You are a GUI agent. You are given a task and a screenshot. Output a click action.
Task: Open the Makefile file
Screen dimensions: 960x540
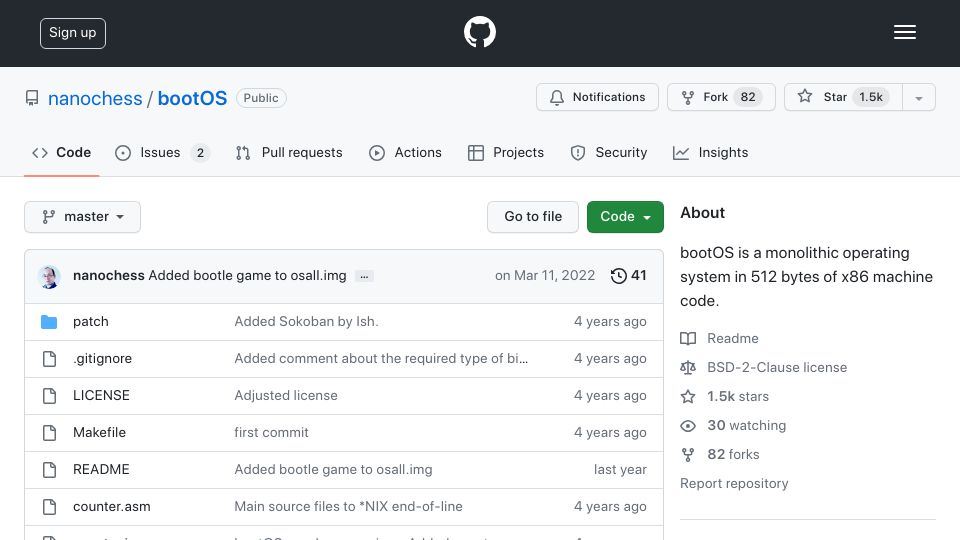[x=99, y=432]
